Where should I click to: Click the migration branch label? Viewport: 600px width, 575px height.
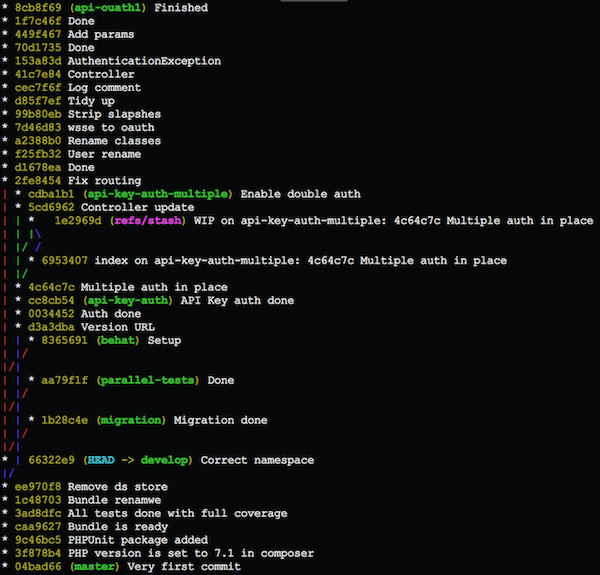[x=128, y=420]
